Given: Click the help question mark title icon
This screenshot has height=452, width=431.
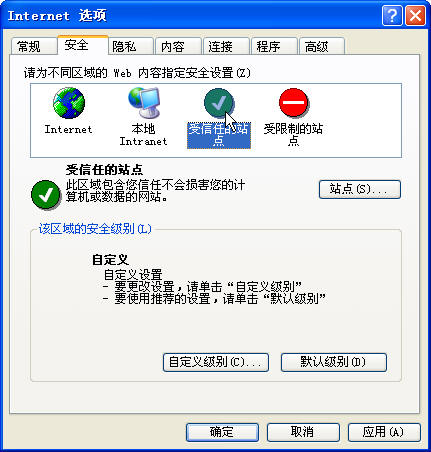Looking at the screenshot, I should (x=392, y=15).
